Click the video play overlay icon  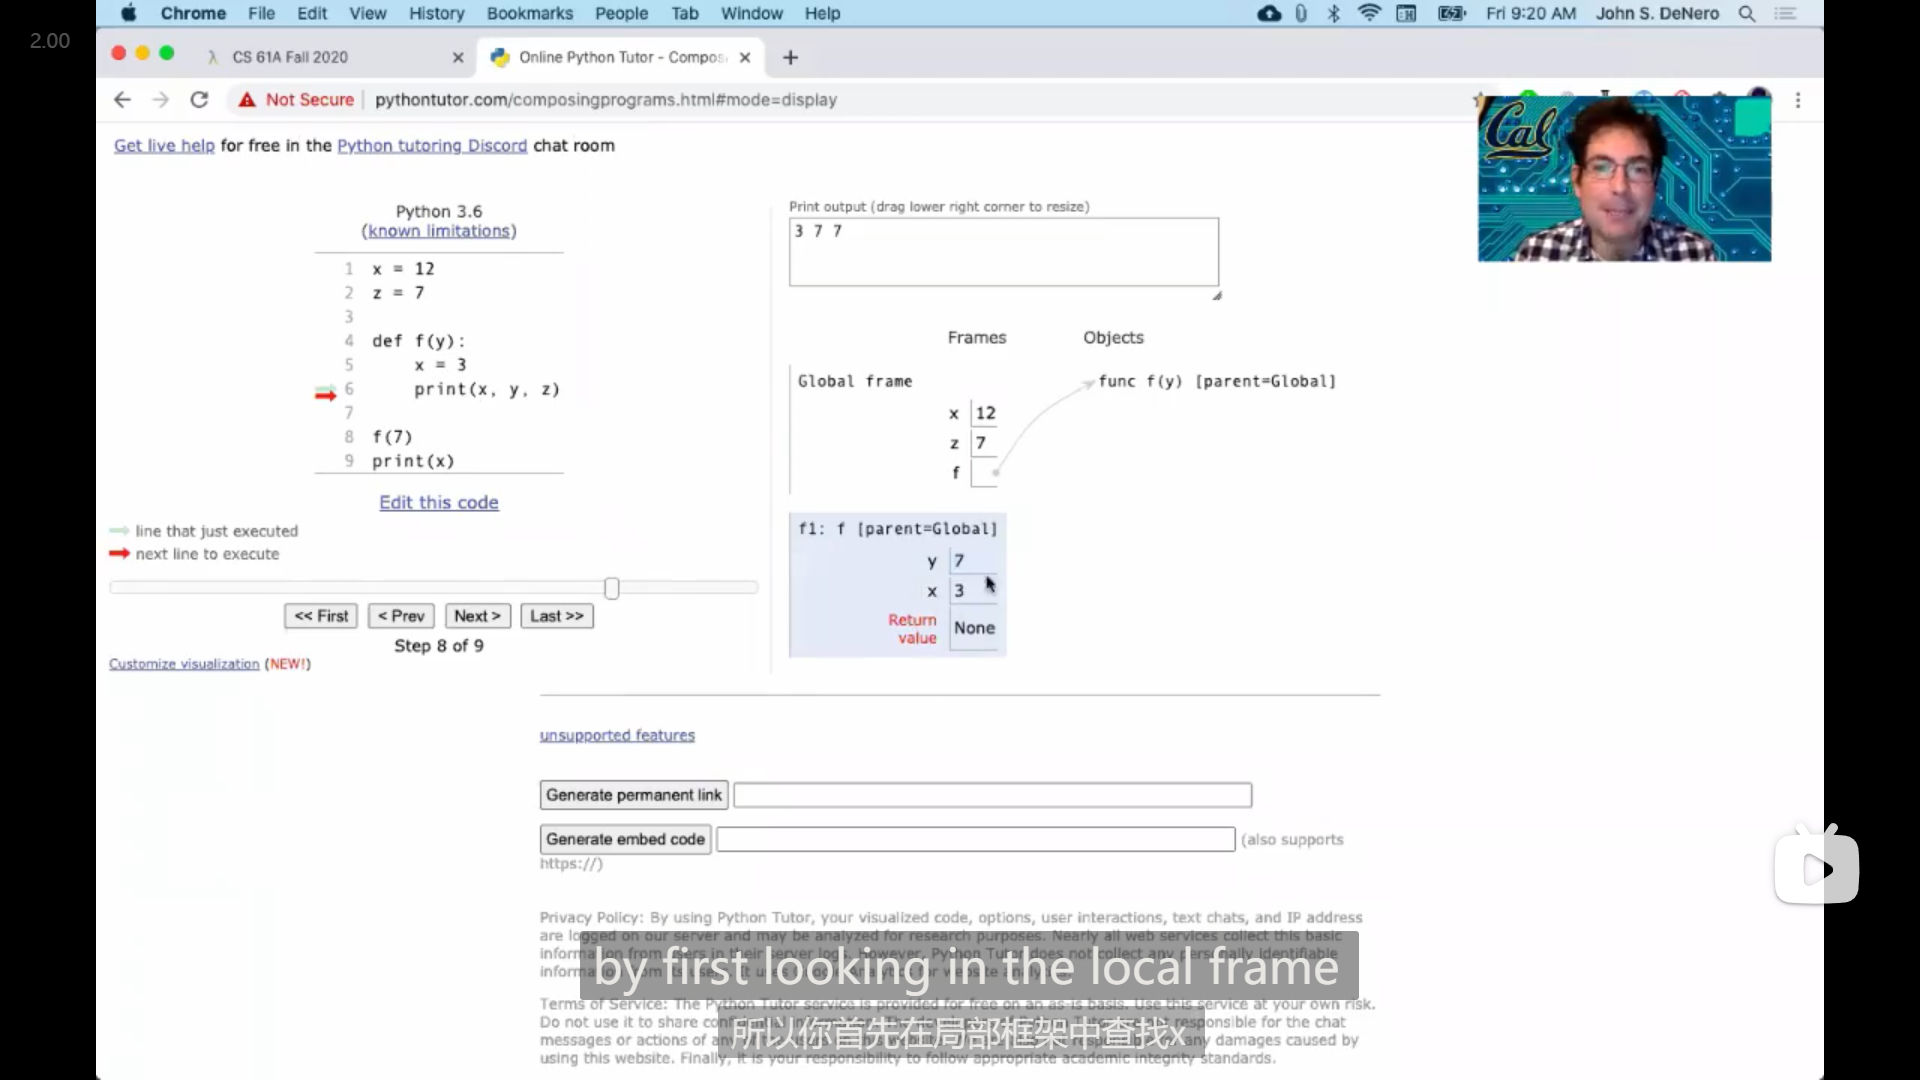point(1816,868)
